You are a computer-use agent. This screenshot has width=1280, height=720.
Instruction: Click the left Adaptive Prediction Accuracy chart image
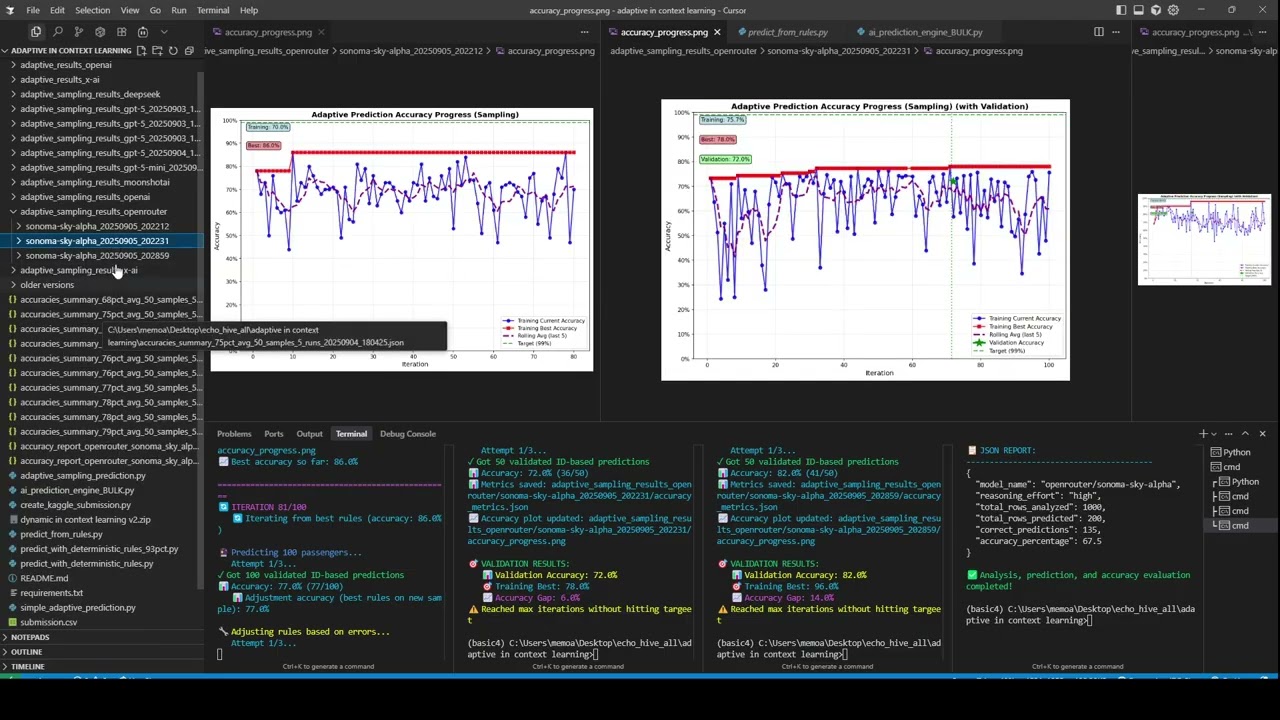point(401,239)
